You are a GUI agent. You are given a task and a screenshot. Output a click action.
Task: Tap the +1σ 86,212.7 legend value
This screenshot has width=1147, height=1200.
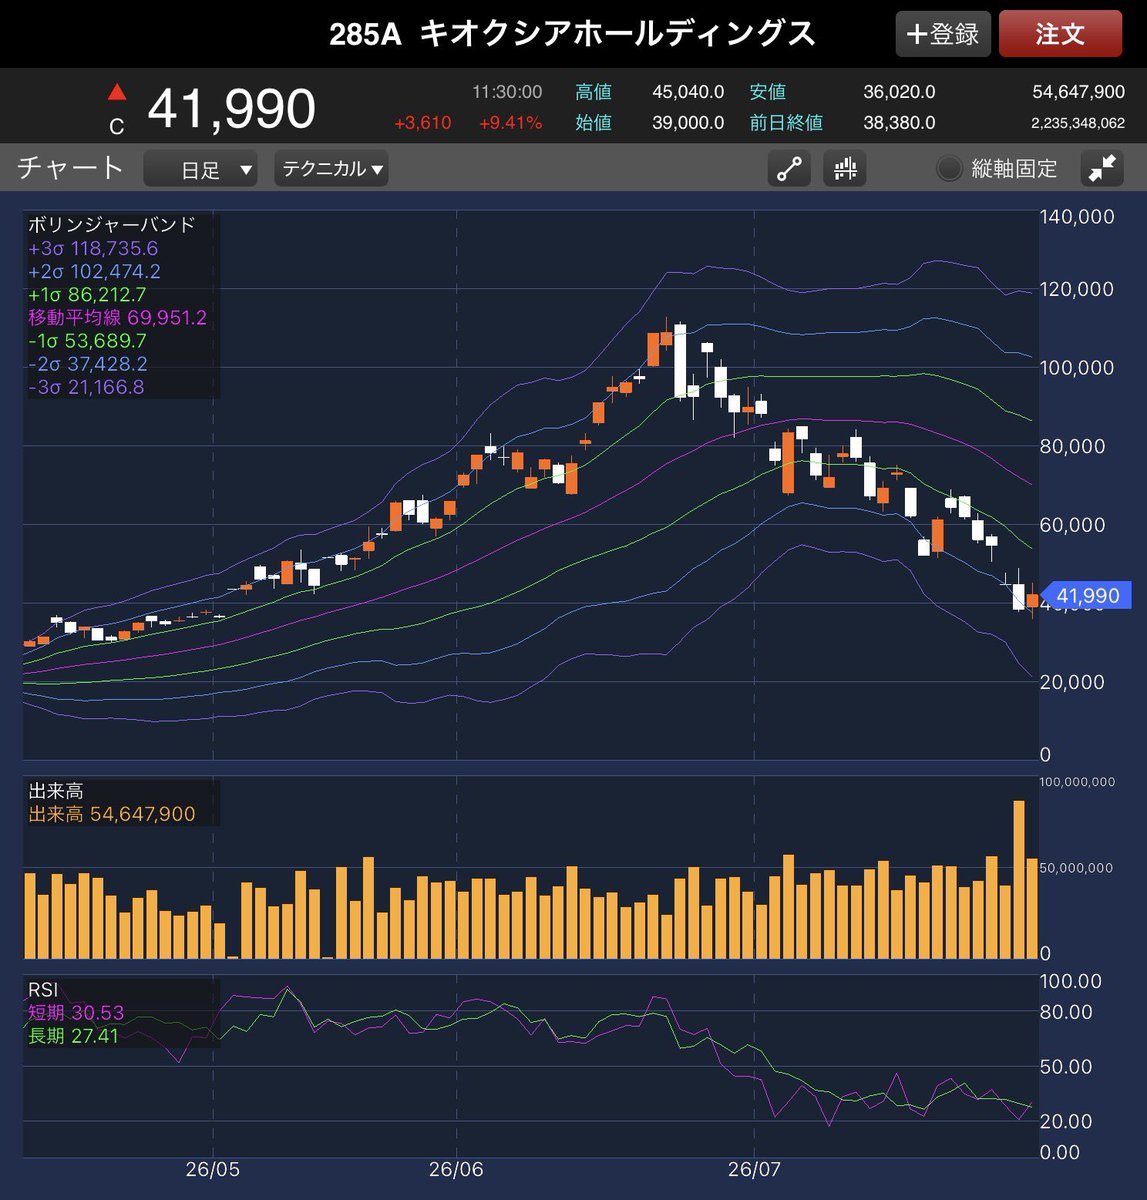coord(87,294)
